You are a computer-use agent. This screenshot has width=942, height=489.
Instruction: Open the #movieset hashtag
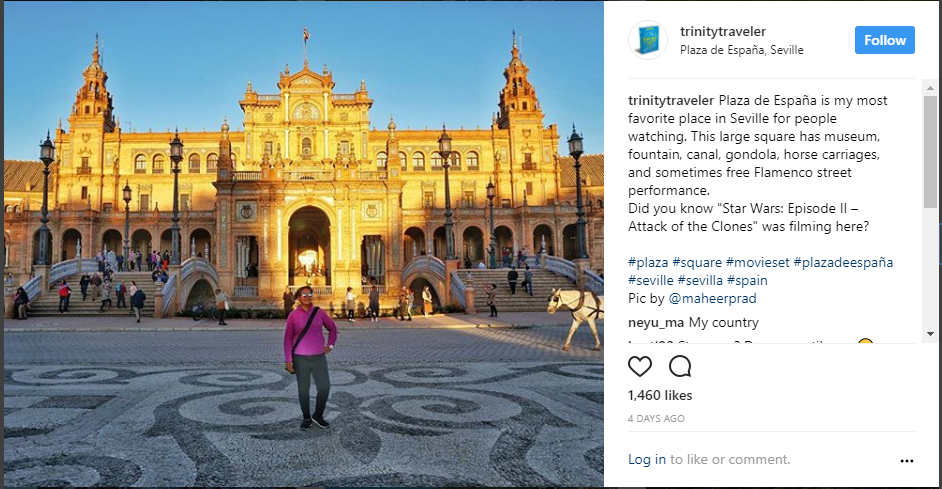tap(758, 262)
